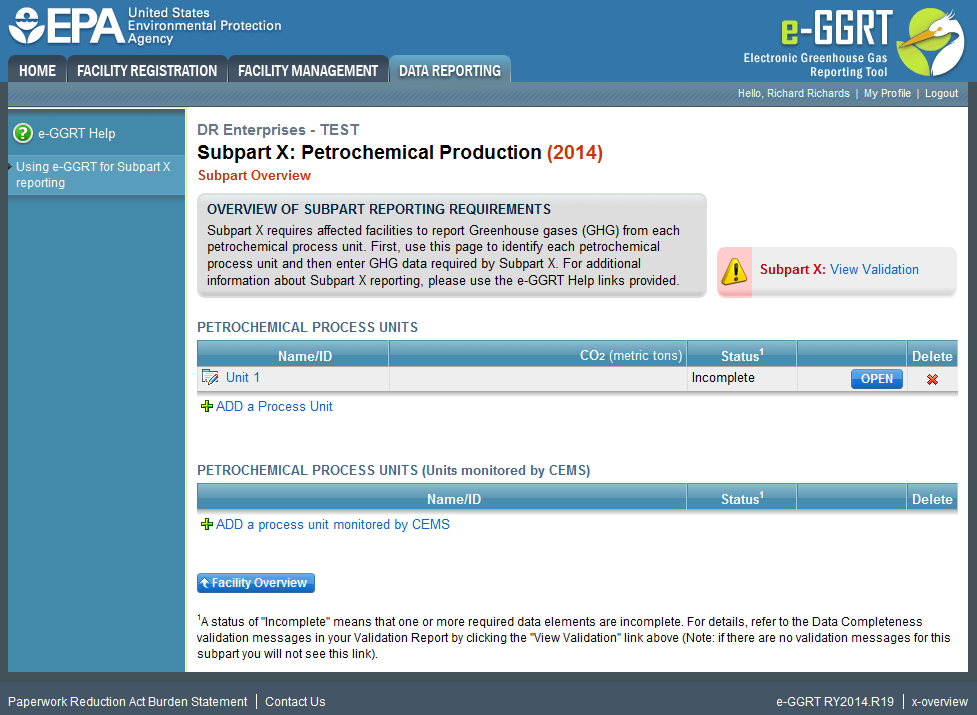This screenshot has height=715, width=977.
Task: Click the Subpart Overview heading text
Action: click(x=254, y=176)
